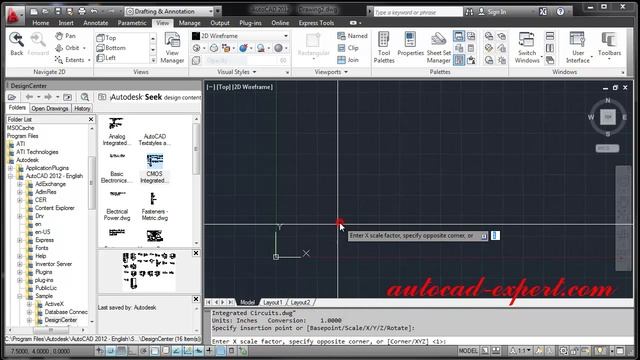
Task: Toggle the command line palette button in ribbon
Action: point(459,36)
